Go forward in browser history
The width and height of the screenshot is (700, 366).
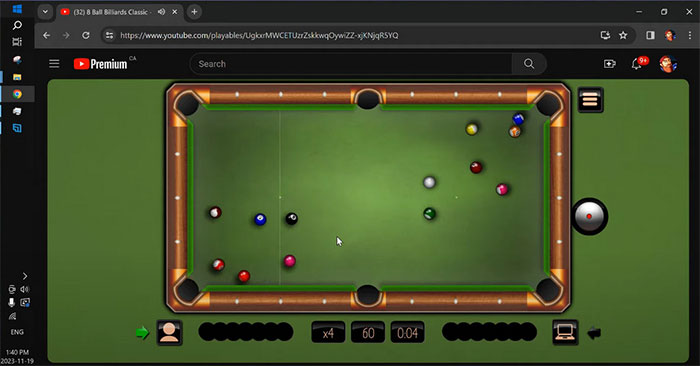click(x=66, y=35)
